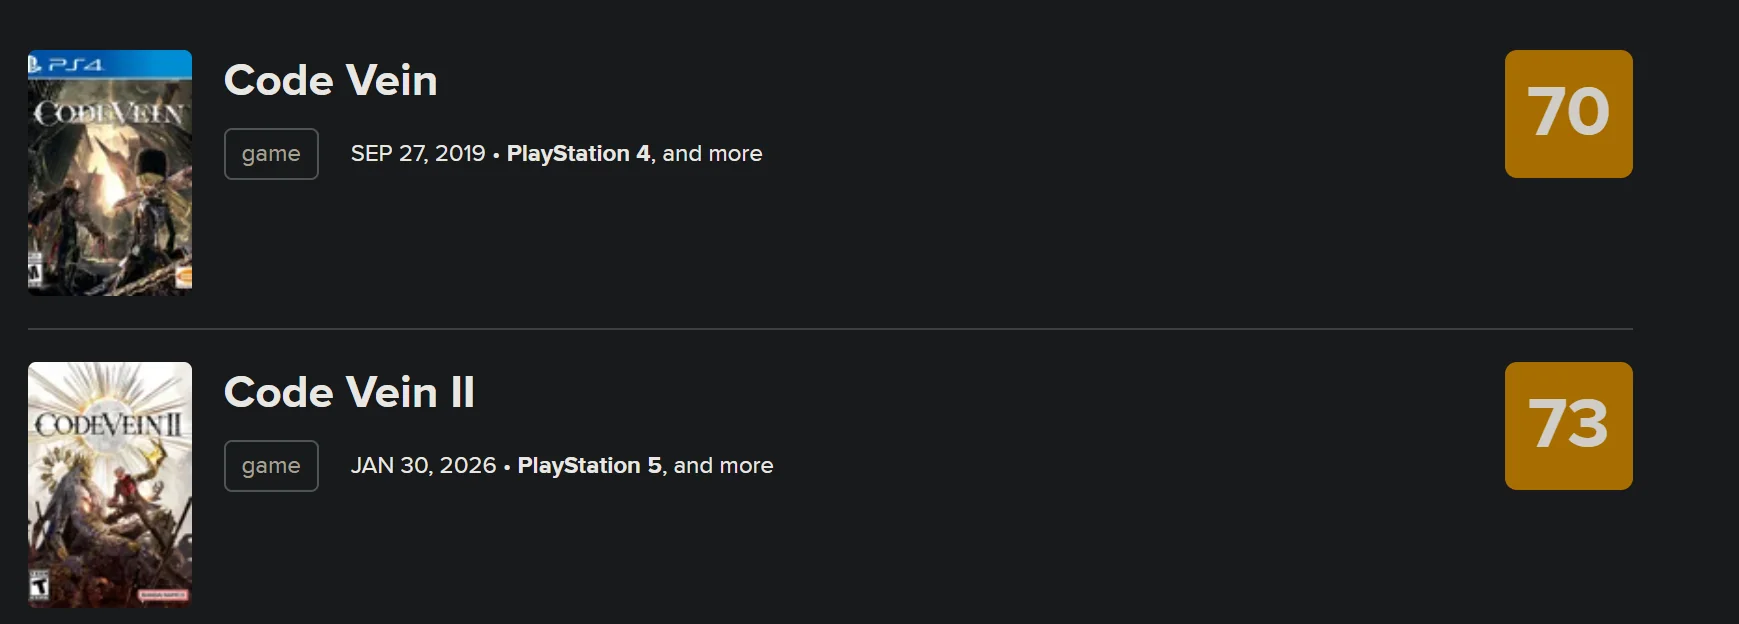Click 'and more' after PlayStation 4

coord(712,154)
